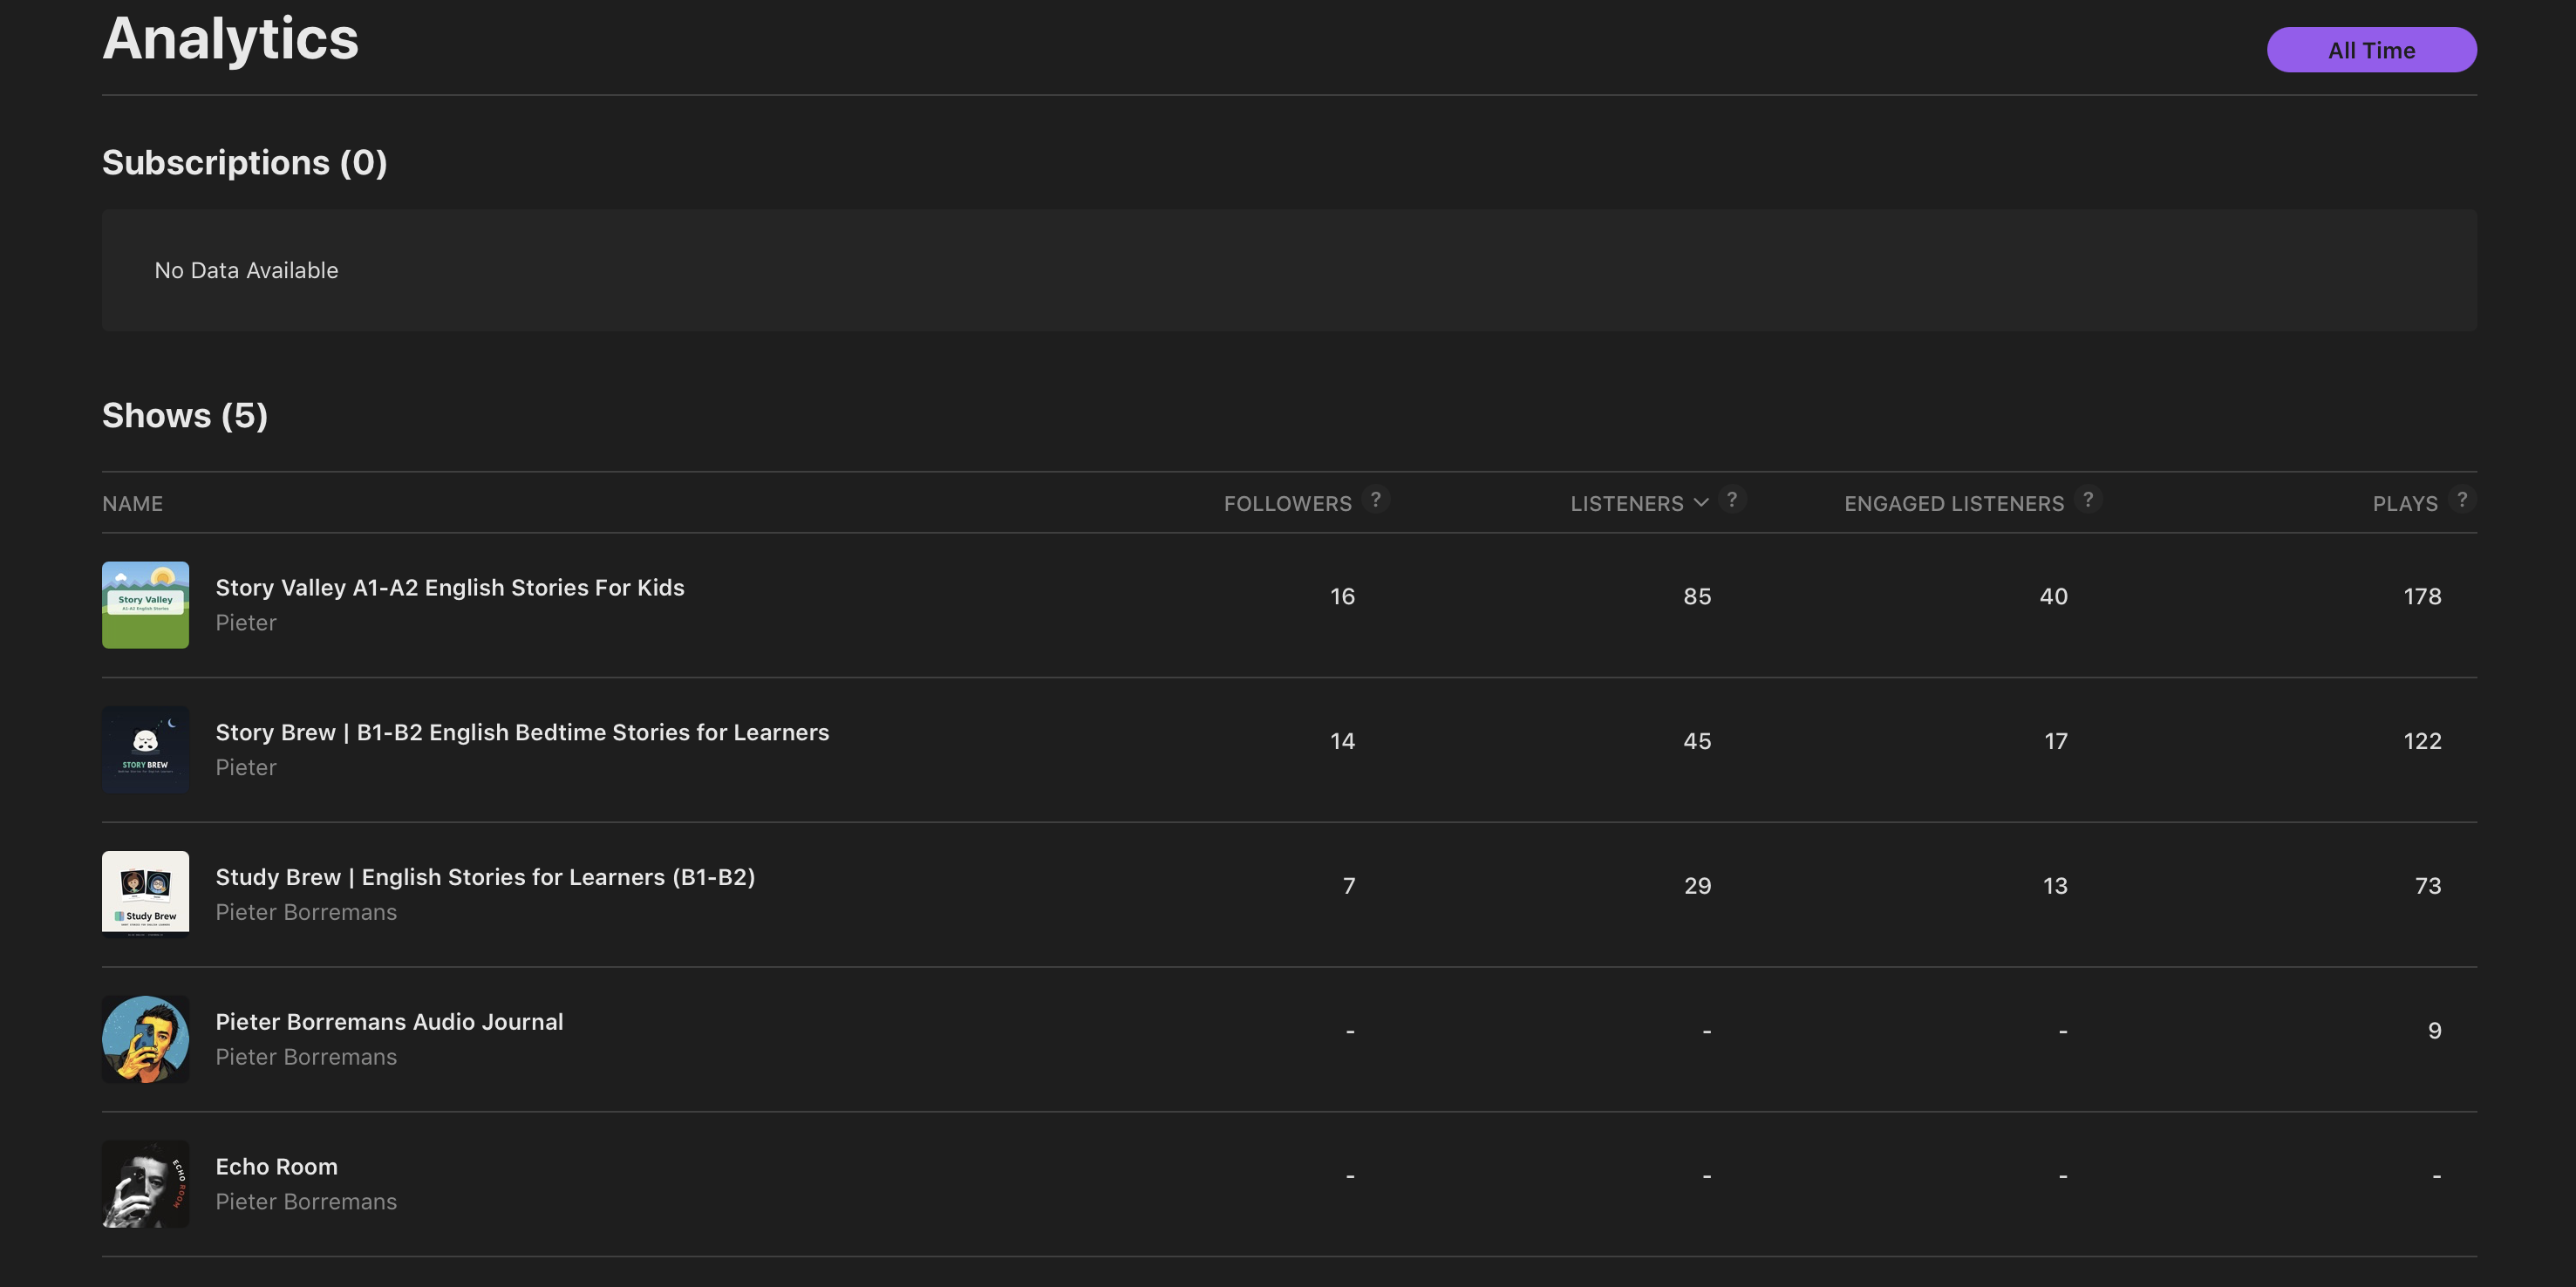Open Study Brew English Stories for Learners
The height and width of the screenshot is (1287, 2576).
[485, 877]
